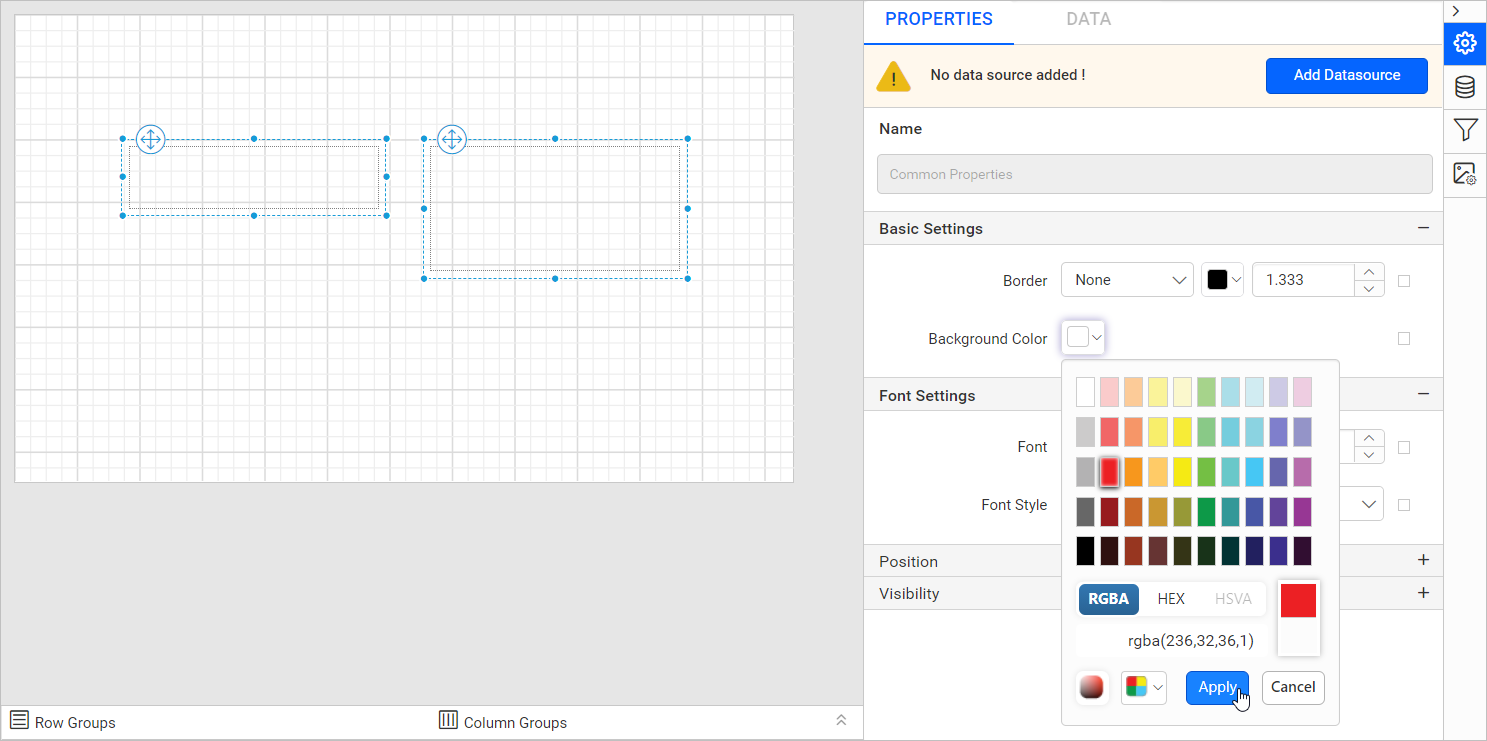Open the filter panel from the right sidebar

(x=1464, y=130)
